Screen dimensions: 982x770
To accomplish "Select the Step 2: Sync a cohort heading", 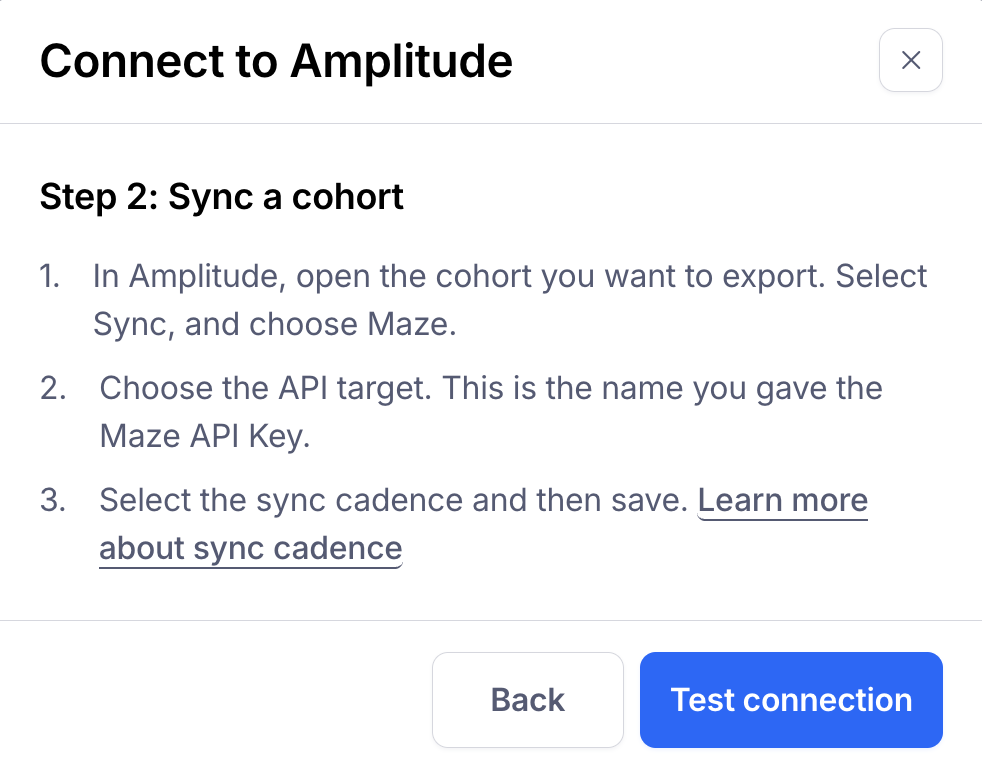I will tap(222, 197).
